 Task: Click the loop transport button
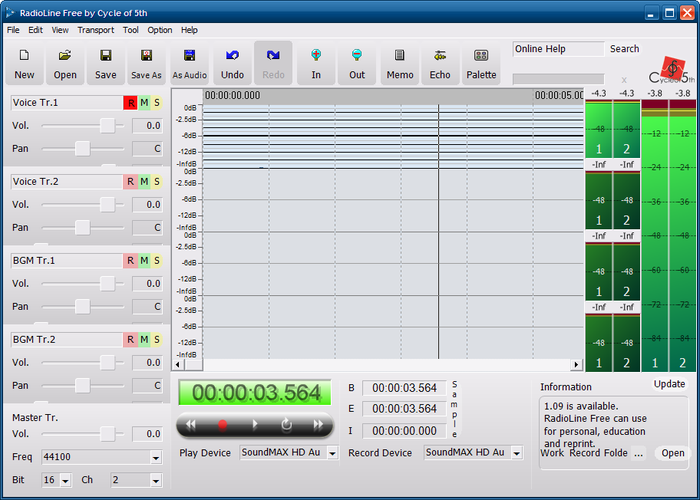286,425
